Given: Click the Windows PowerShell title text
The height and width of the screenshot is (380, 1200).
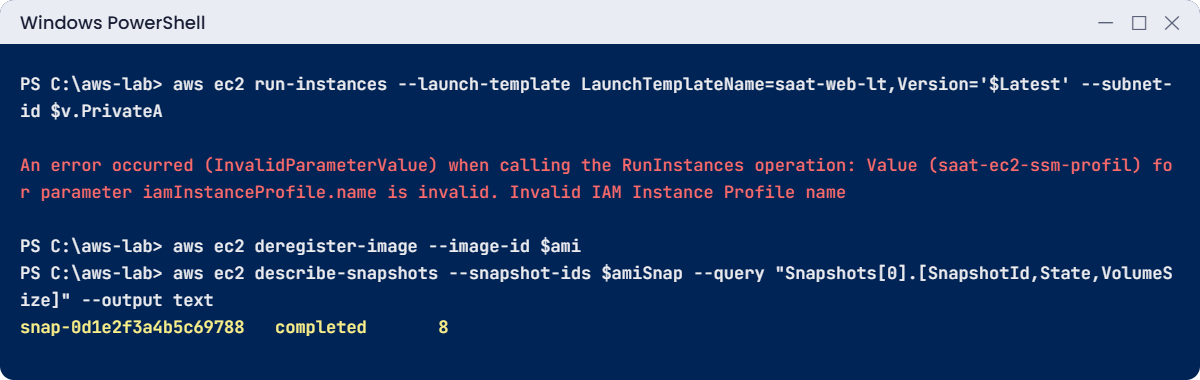Looking at the screenshot, I should pyautogui.click(x=113, y=22).
